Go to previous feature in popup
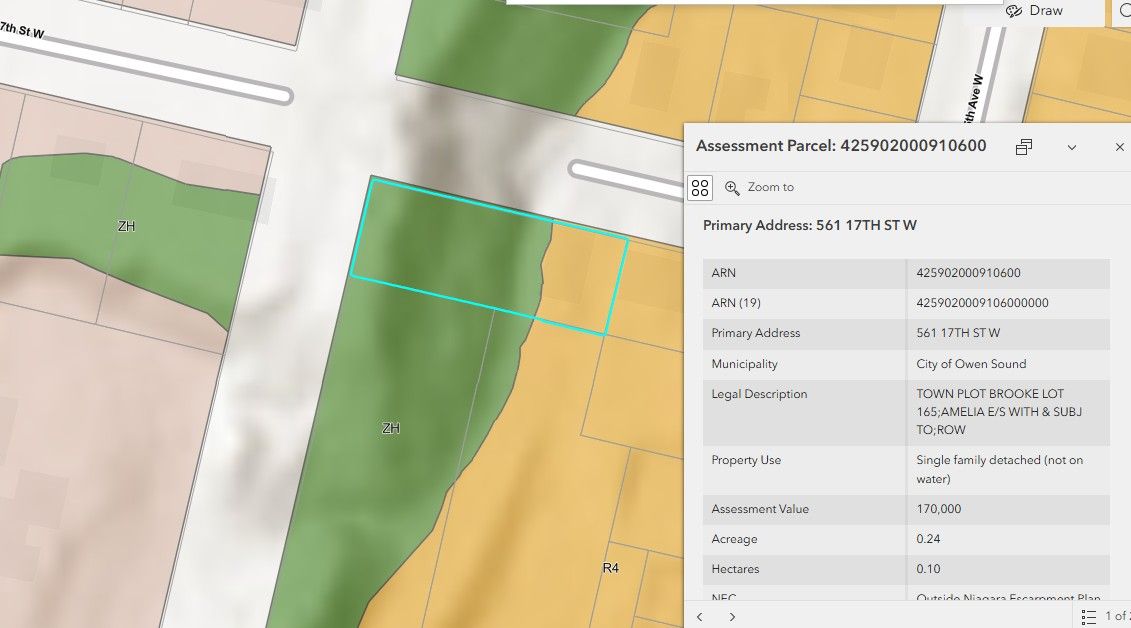The width and height of the screenshot is (1131, 628). [700, 617]
